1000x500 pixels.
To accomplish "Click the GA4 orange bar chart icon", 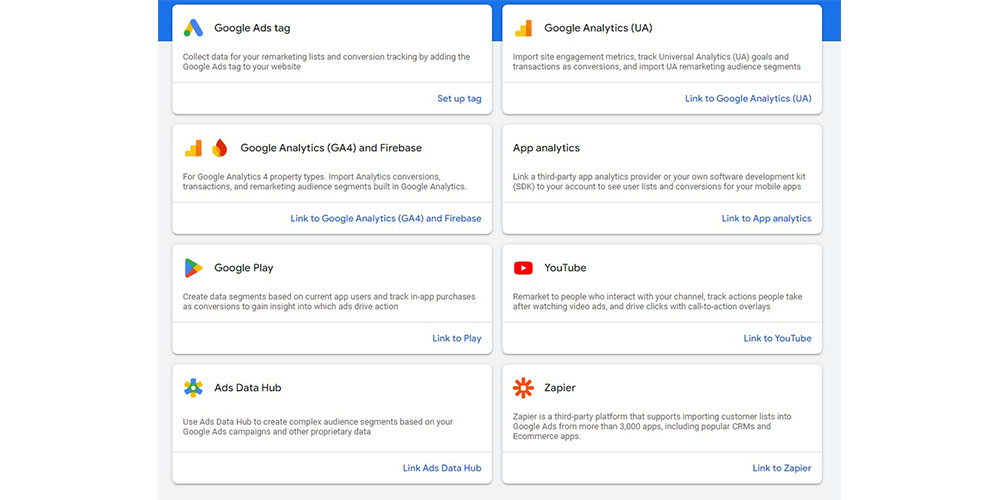I will 193,148.
